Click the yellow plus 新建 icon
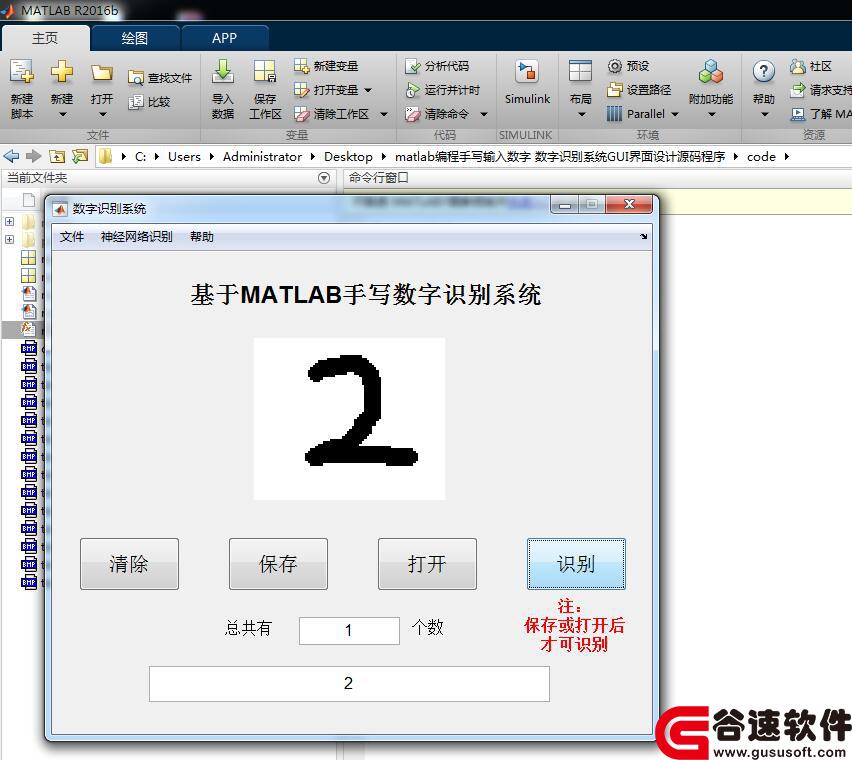The height and width of the screenshot is (760, 852). (61, 72)
